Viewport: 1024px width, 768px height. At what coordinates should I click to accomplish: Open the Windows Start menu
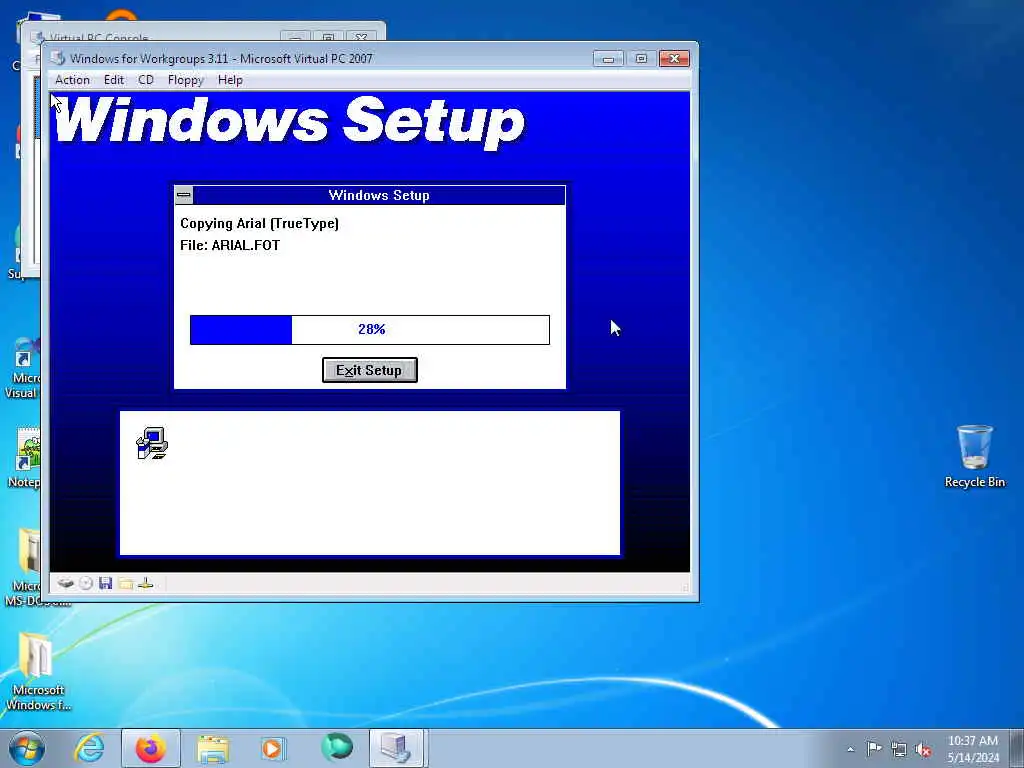(27, 748)
